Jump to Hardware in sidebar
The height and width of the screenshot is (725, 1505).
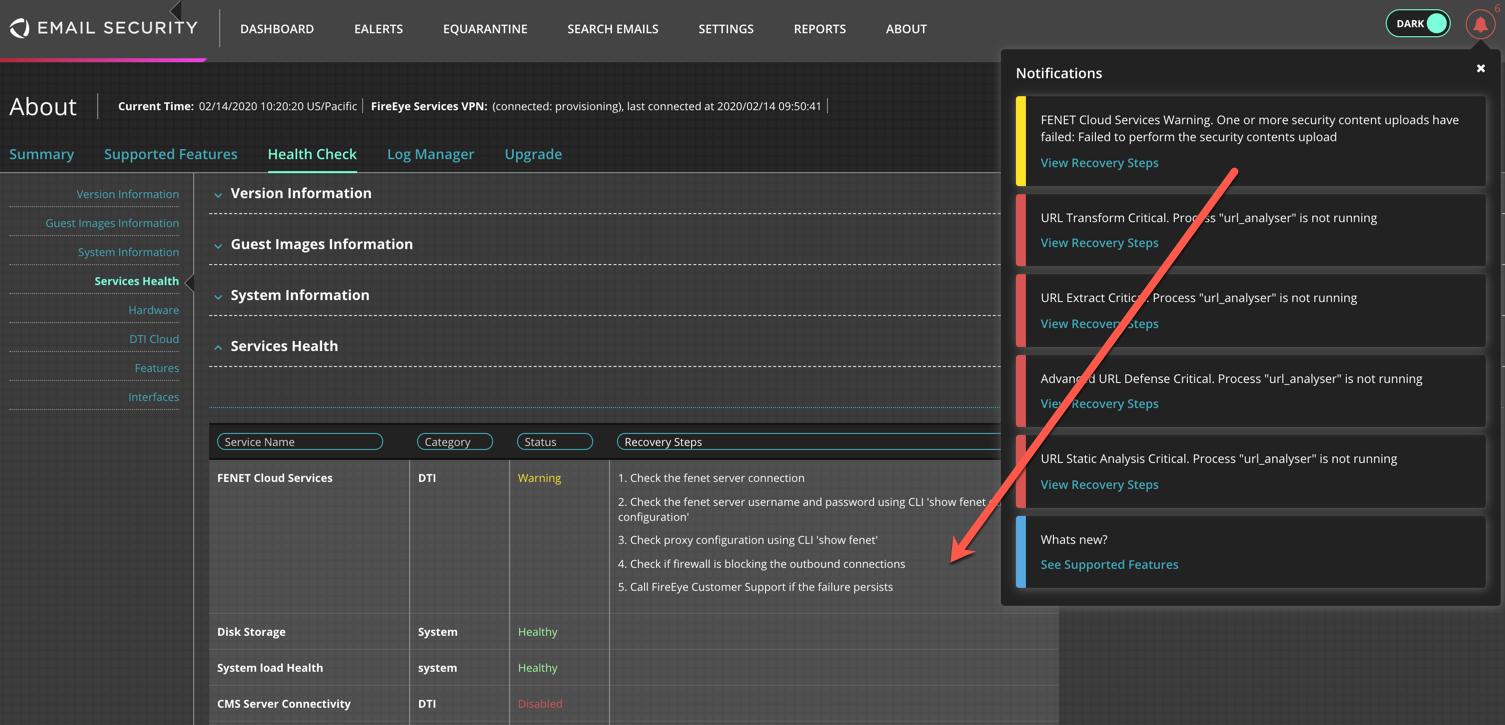click(154, 310)
